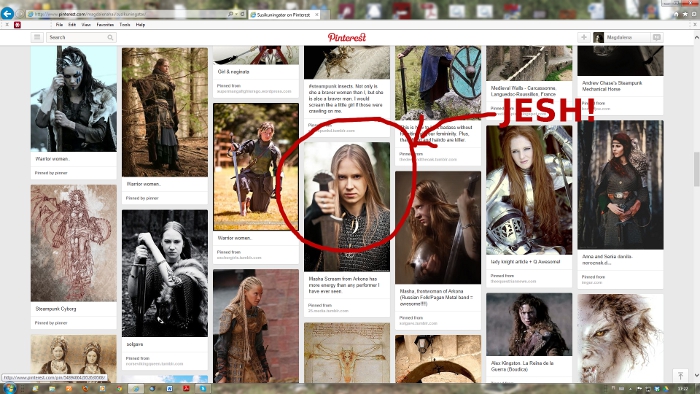Click 'Pinned by pinner' under Steampunk Cyborg
Viewport: 700px width, 394px height.
coord(51,323)
